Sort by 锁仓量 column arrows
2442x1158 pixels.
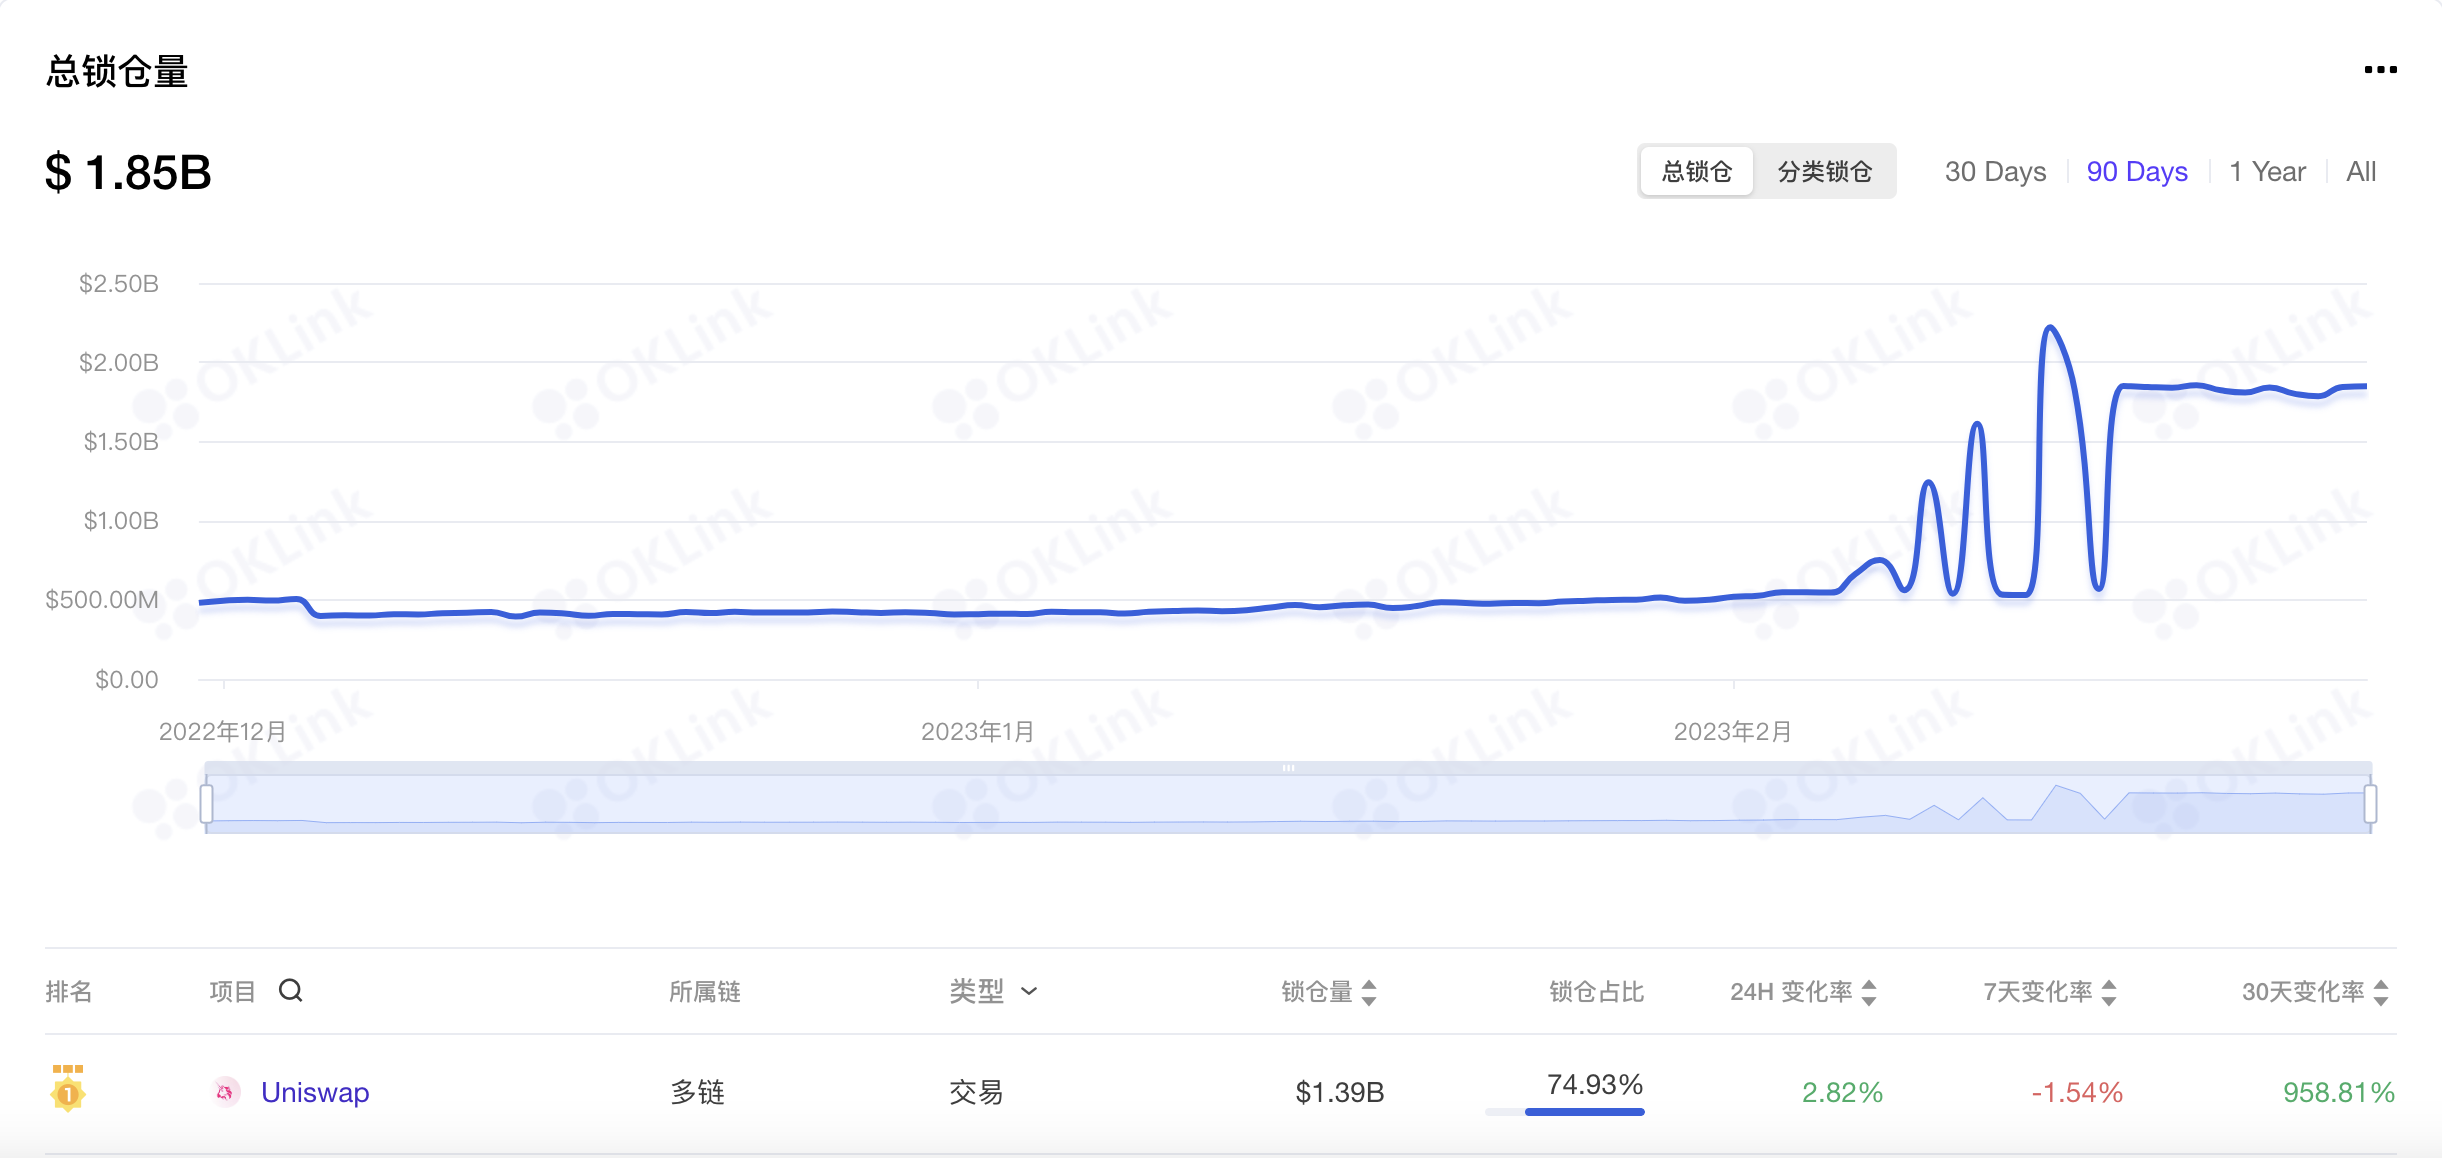tap(1369, 992)
